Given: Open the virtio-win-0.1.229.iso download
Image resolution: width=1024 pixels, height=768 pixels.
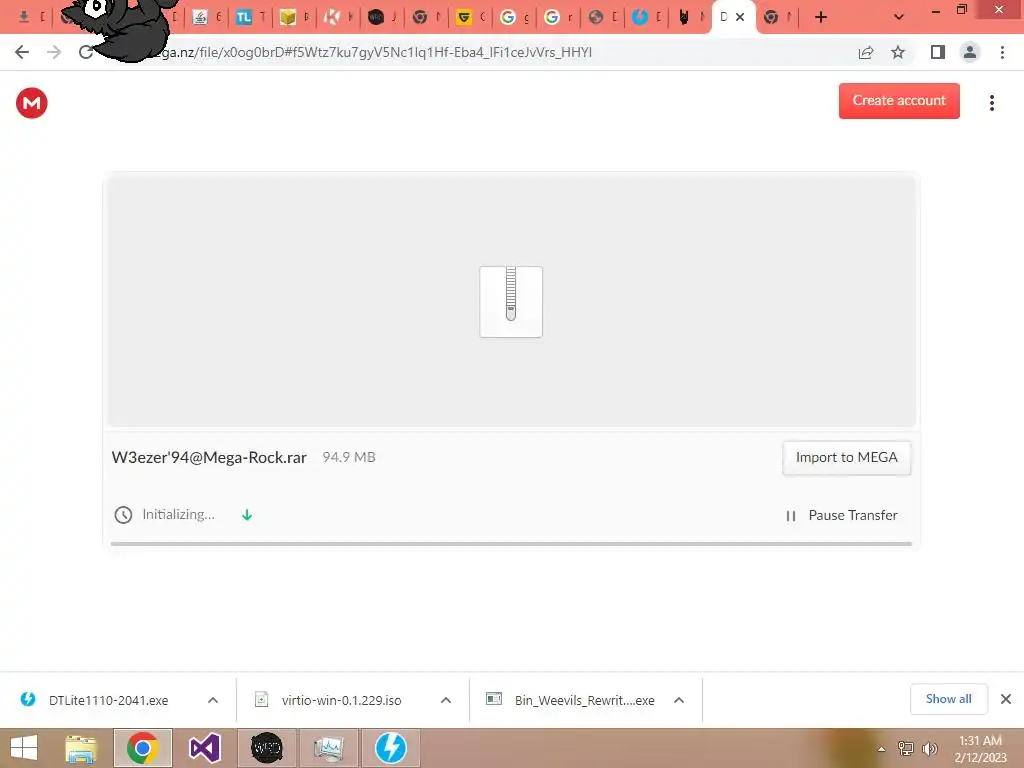Looking at the screenshot, I should (342, 700).
